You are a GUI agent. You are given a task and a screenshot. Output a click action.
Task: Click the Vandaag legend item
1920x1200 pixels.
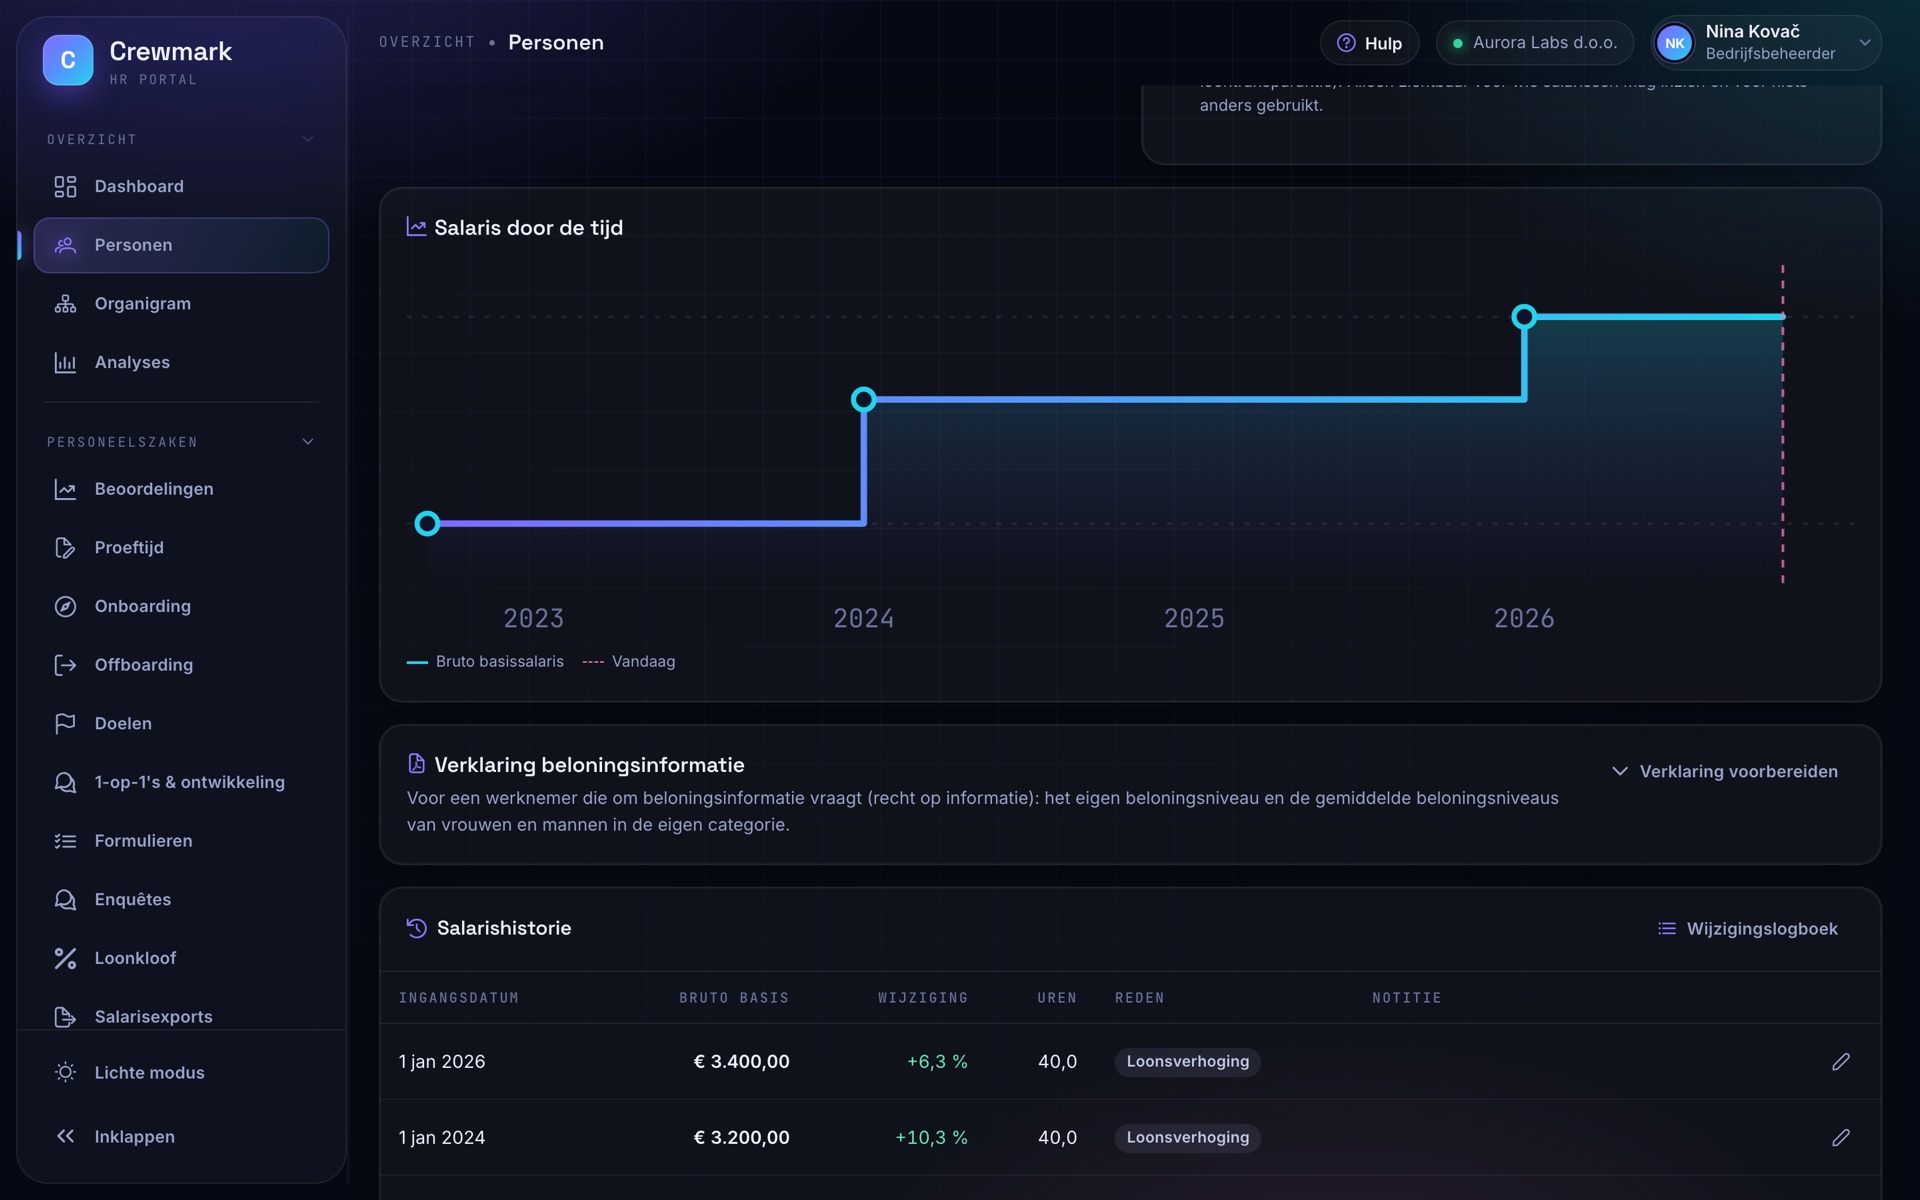pyautogui.click(x=629, y=661)
